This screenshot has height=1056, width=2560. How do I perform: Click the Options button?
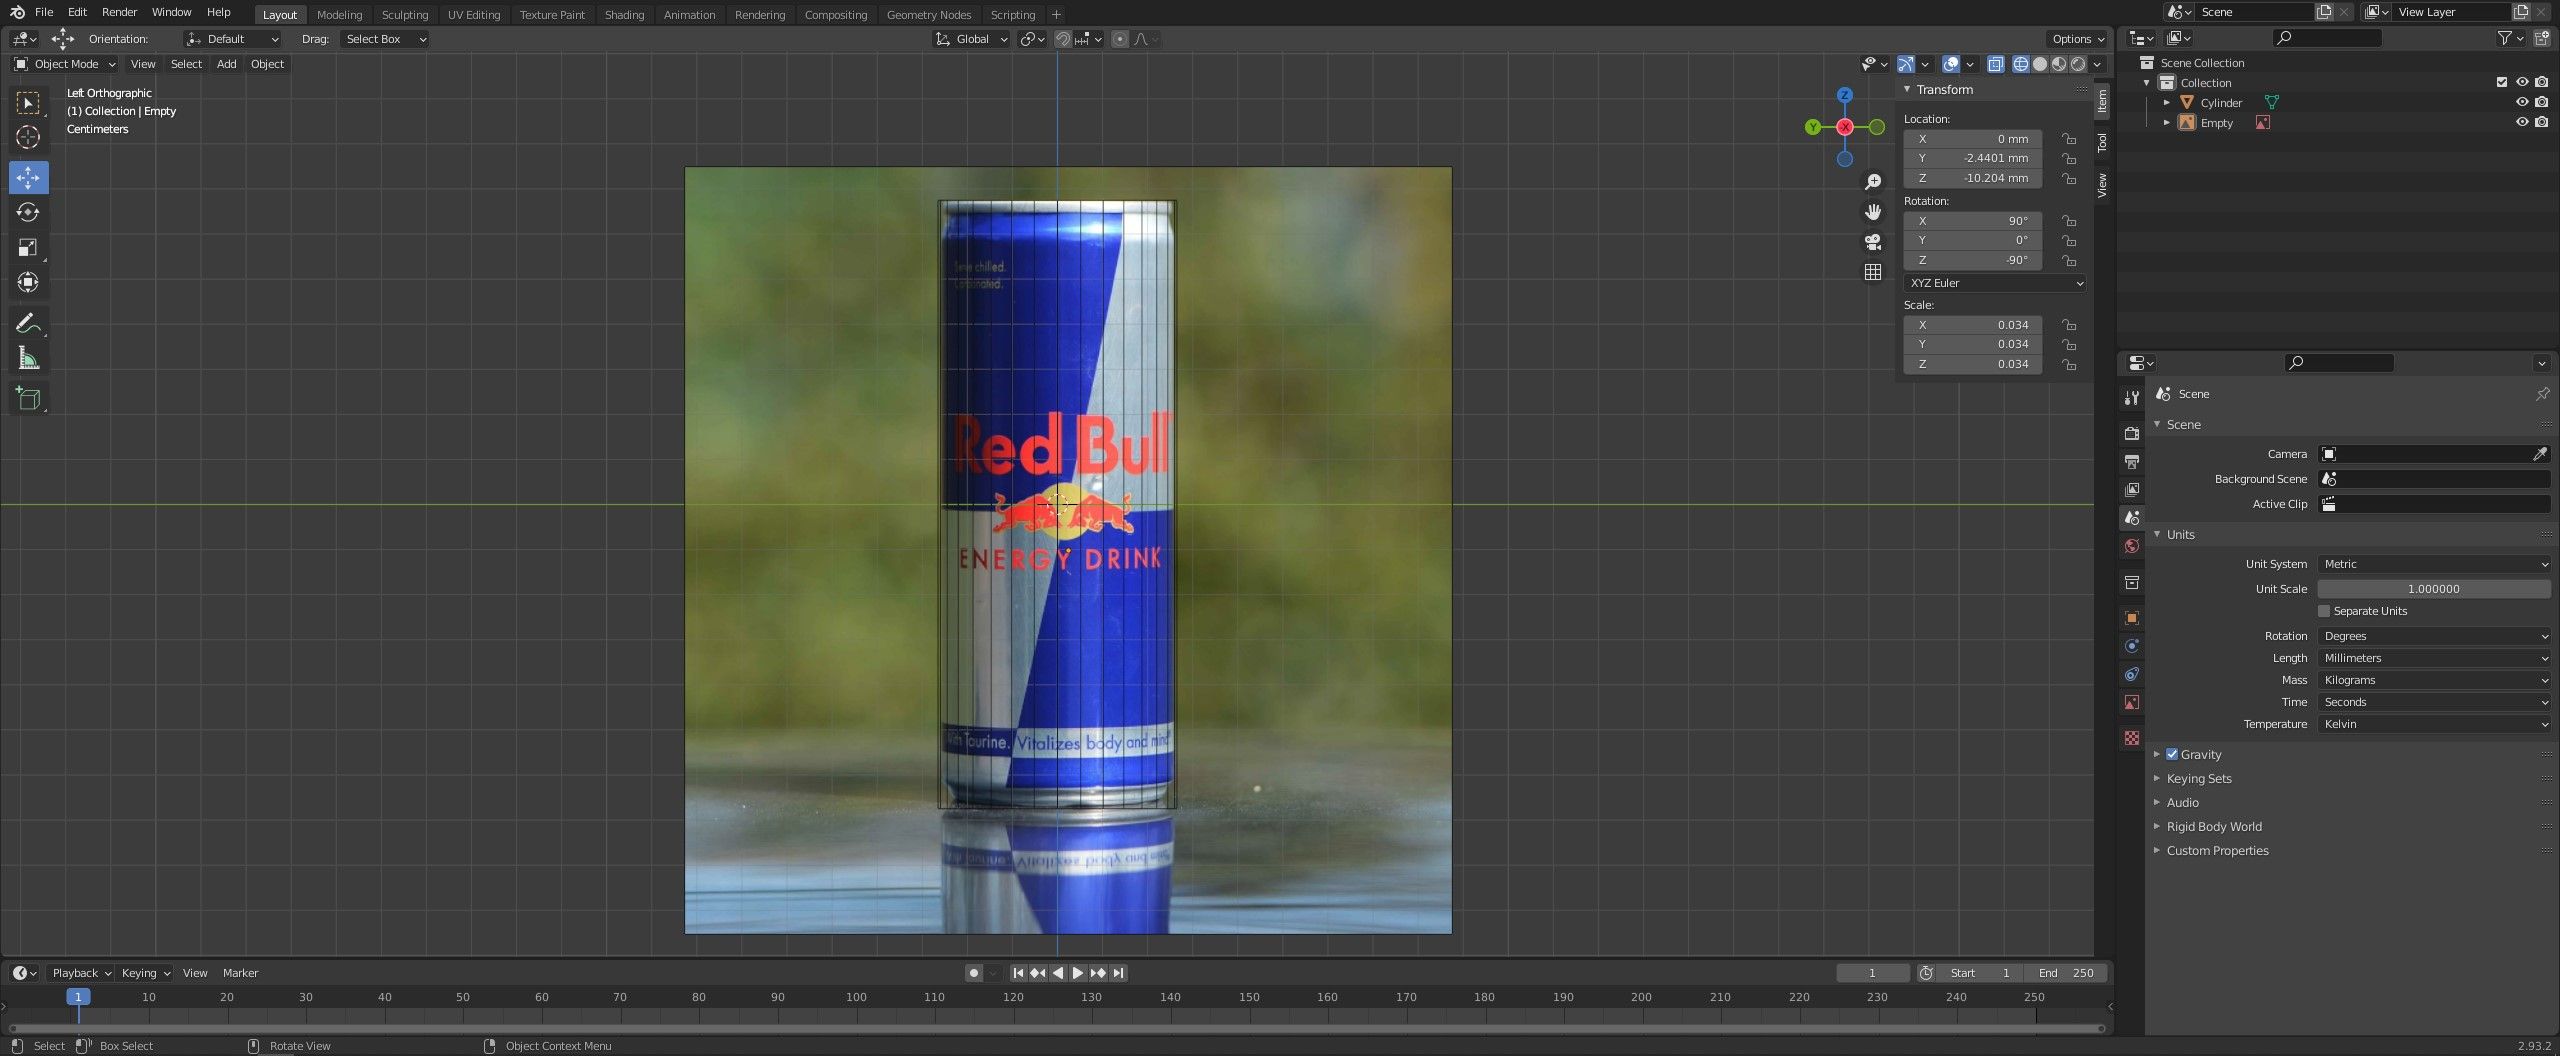click(x=2078, y=39)
